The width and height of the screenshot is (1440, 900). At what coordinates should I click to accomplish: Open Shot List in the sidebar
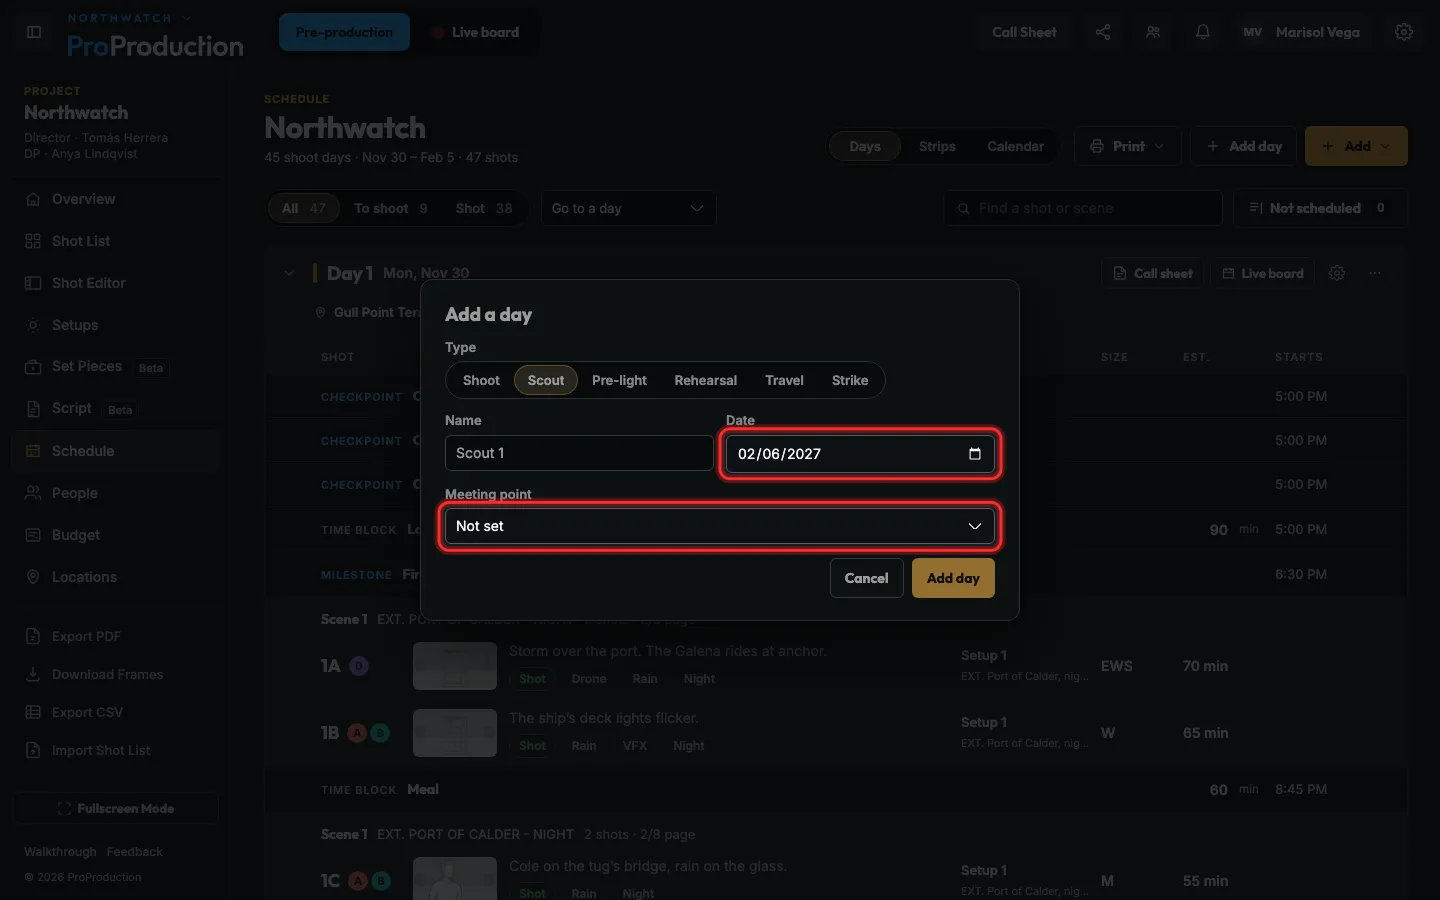(116, 241)
